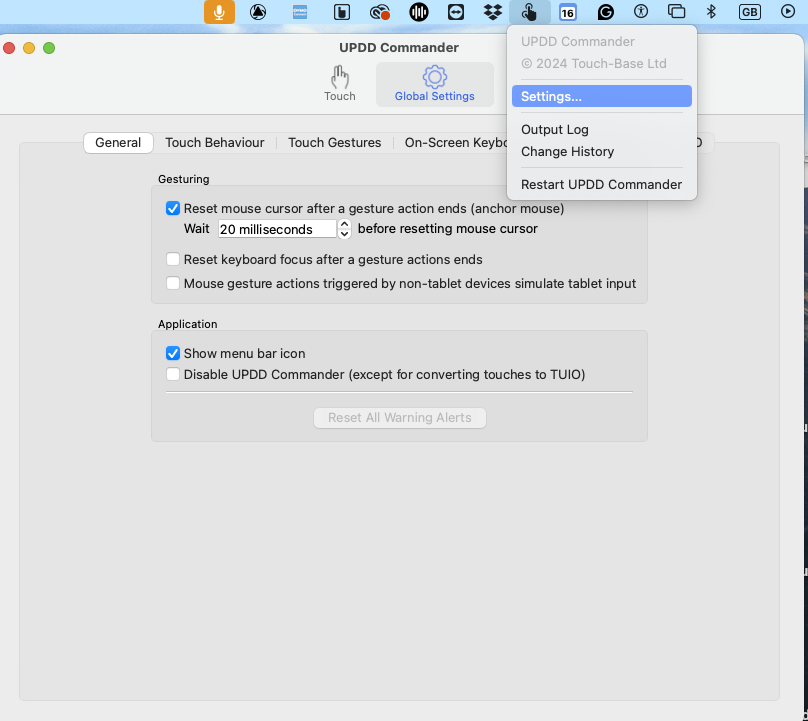808x721 pixels.
Task: Open Output Log from the menu
Action: pos(555,130)
